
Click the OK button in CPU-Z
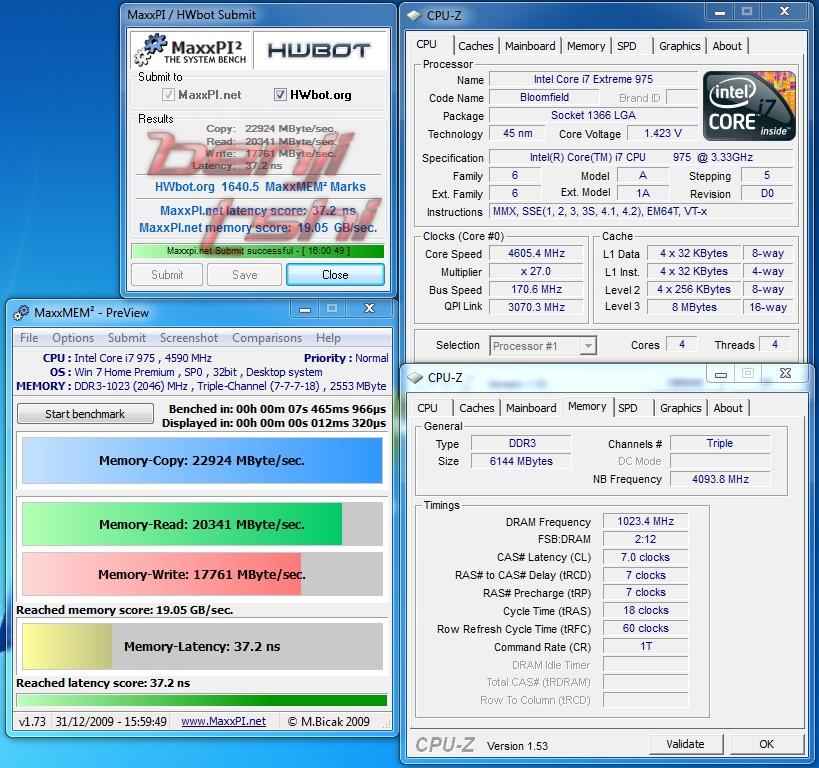[x=766, y=744]
